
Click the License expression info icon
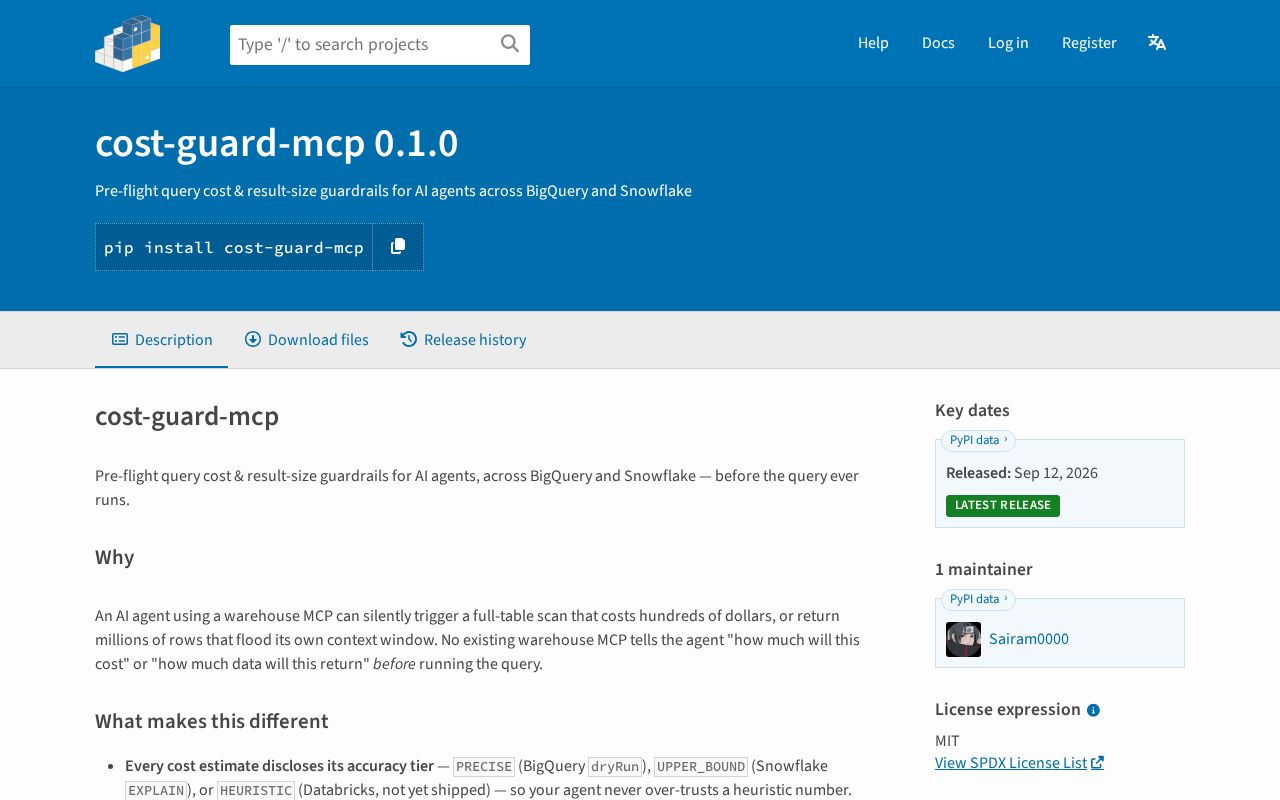point(1093,710)
